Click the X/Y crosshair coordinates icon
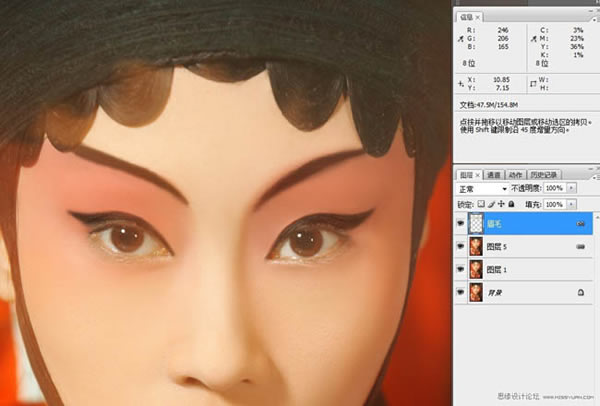 [461, 84]
